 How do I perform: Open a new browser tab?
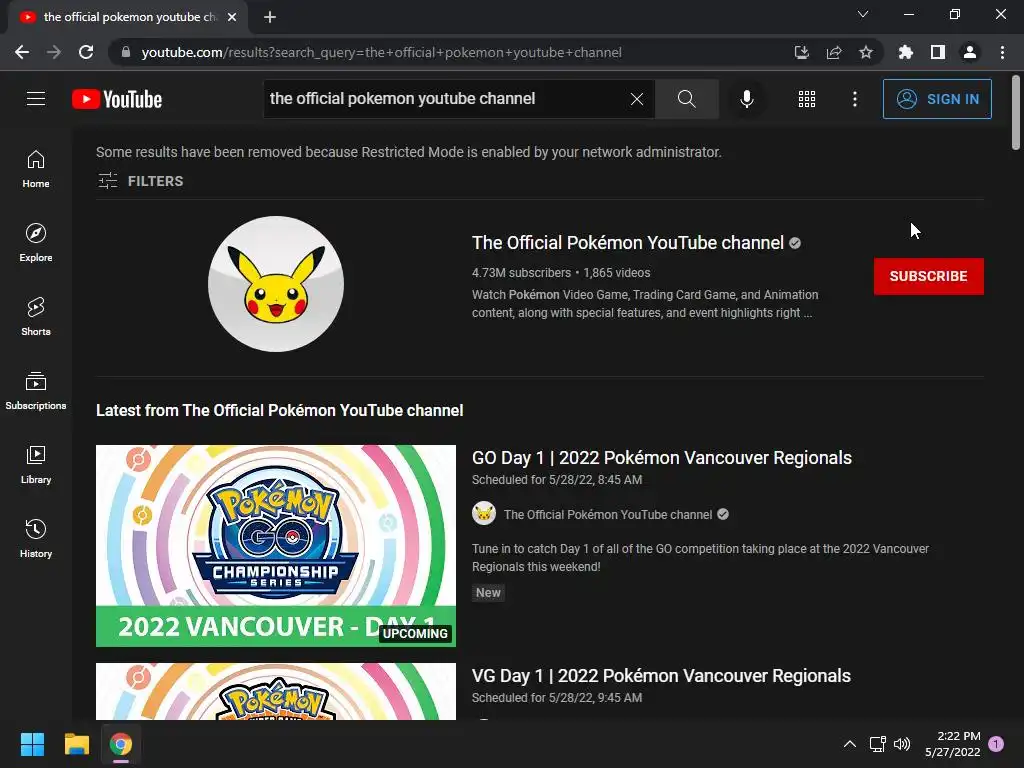click(270, 17)
